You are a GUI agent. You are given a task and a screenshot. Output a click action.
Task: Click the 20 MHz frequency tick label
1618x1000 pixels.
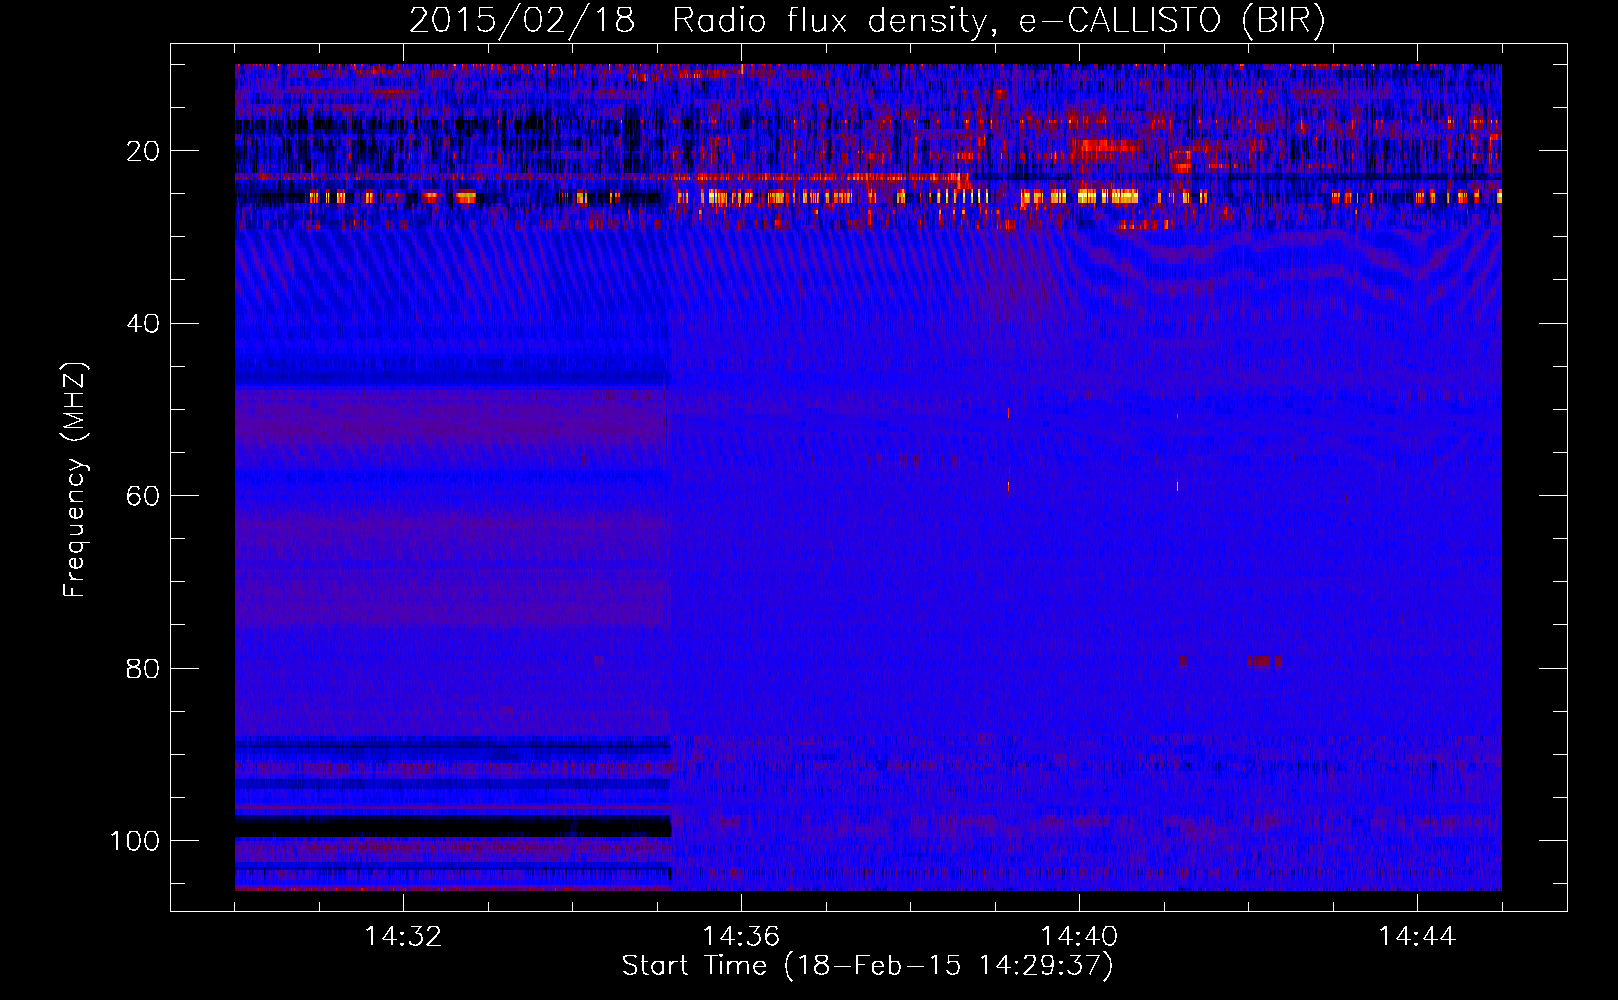click(x=143, y=151)
